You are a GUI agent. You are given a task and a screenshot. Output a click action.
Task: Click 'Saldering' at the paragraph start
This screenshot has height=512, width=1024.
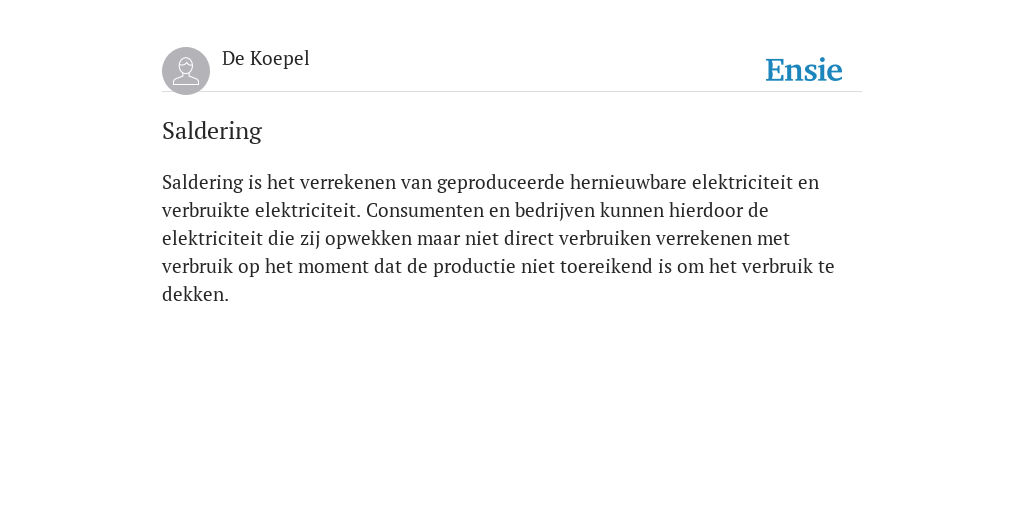pos(202,182)
